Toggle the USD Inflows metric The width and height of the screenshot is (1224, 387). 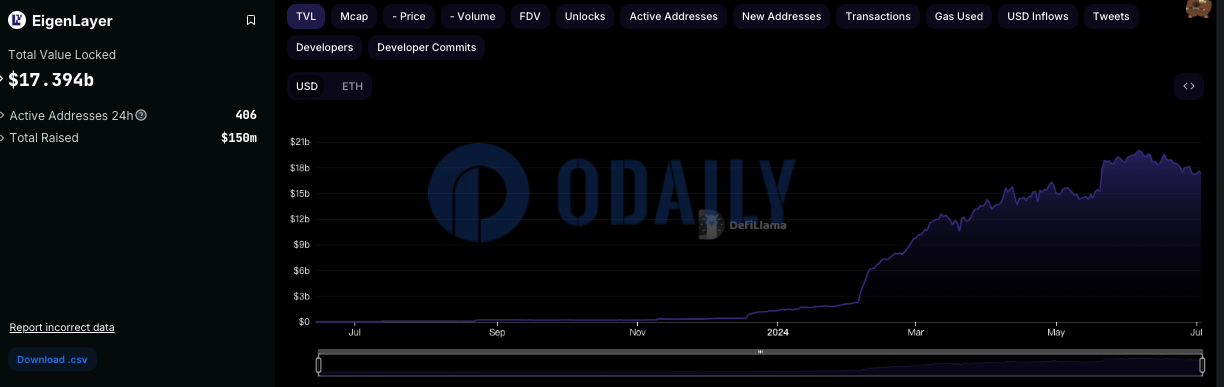[1038, 16]
